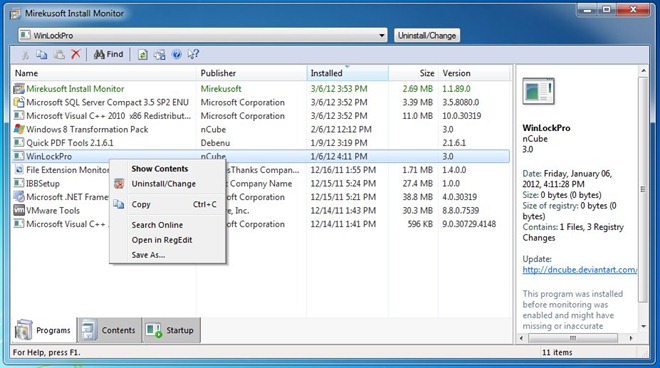Select Quick PDF Tools 2.1.6.1 row
This screenshot has width=660, height=368.
coord(261,143)
